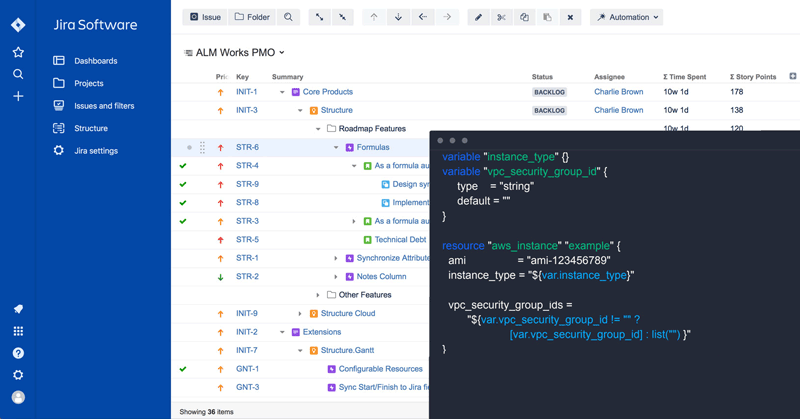The width and height of the screenshot is (800, 419).
Task: Click the Folder toolbar button
Action: (x=252, y=17)
